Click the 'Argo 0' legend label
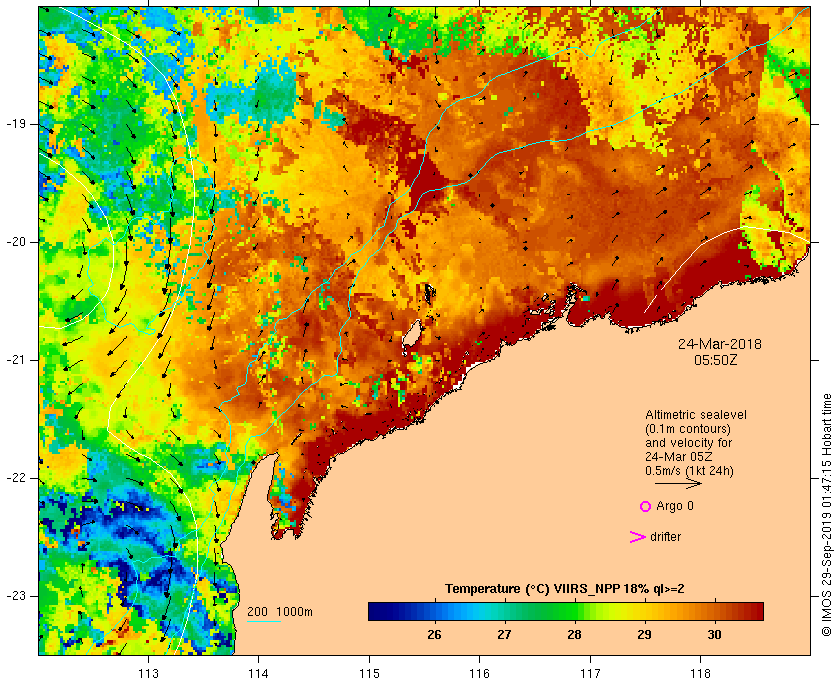Screen dimensions: 840x680 674,506
